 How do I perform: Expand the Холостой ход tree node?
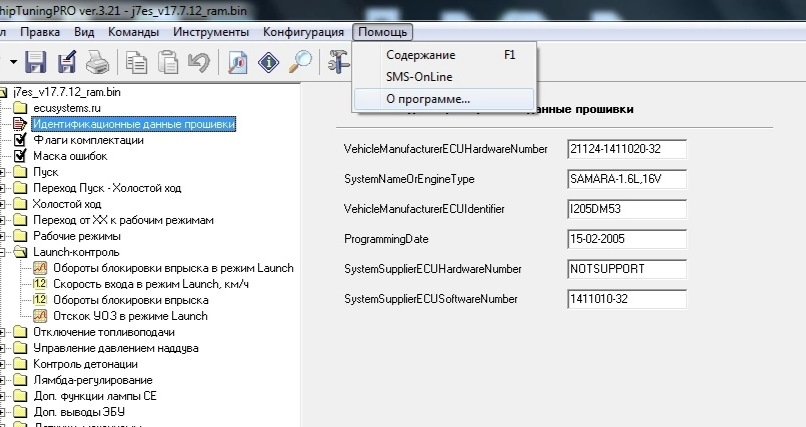tap(2, 204)
